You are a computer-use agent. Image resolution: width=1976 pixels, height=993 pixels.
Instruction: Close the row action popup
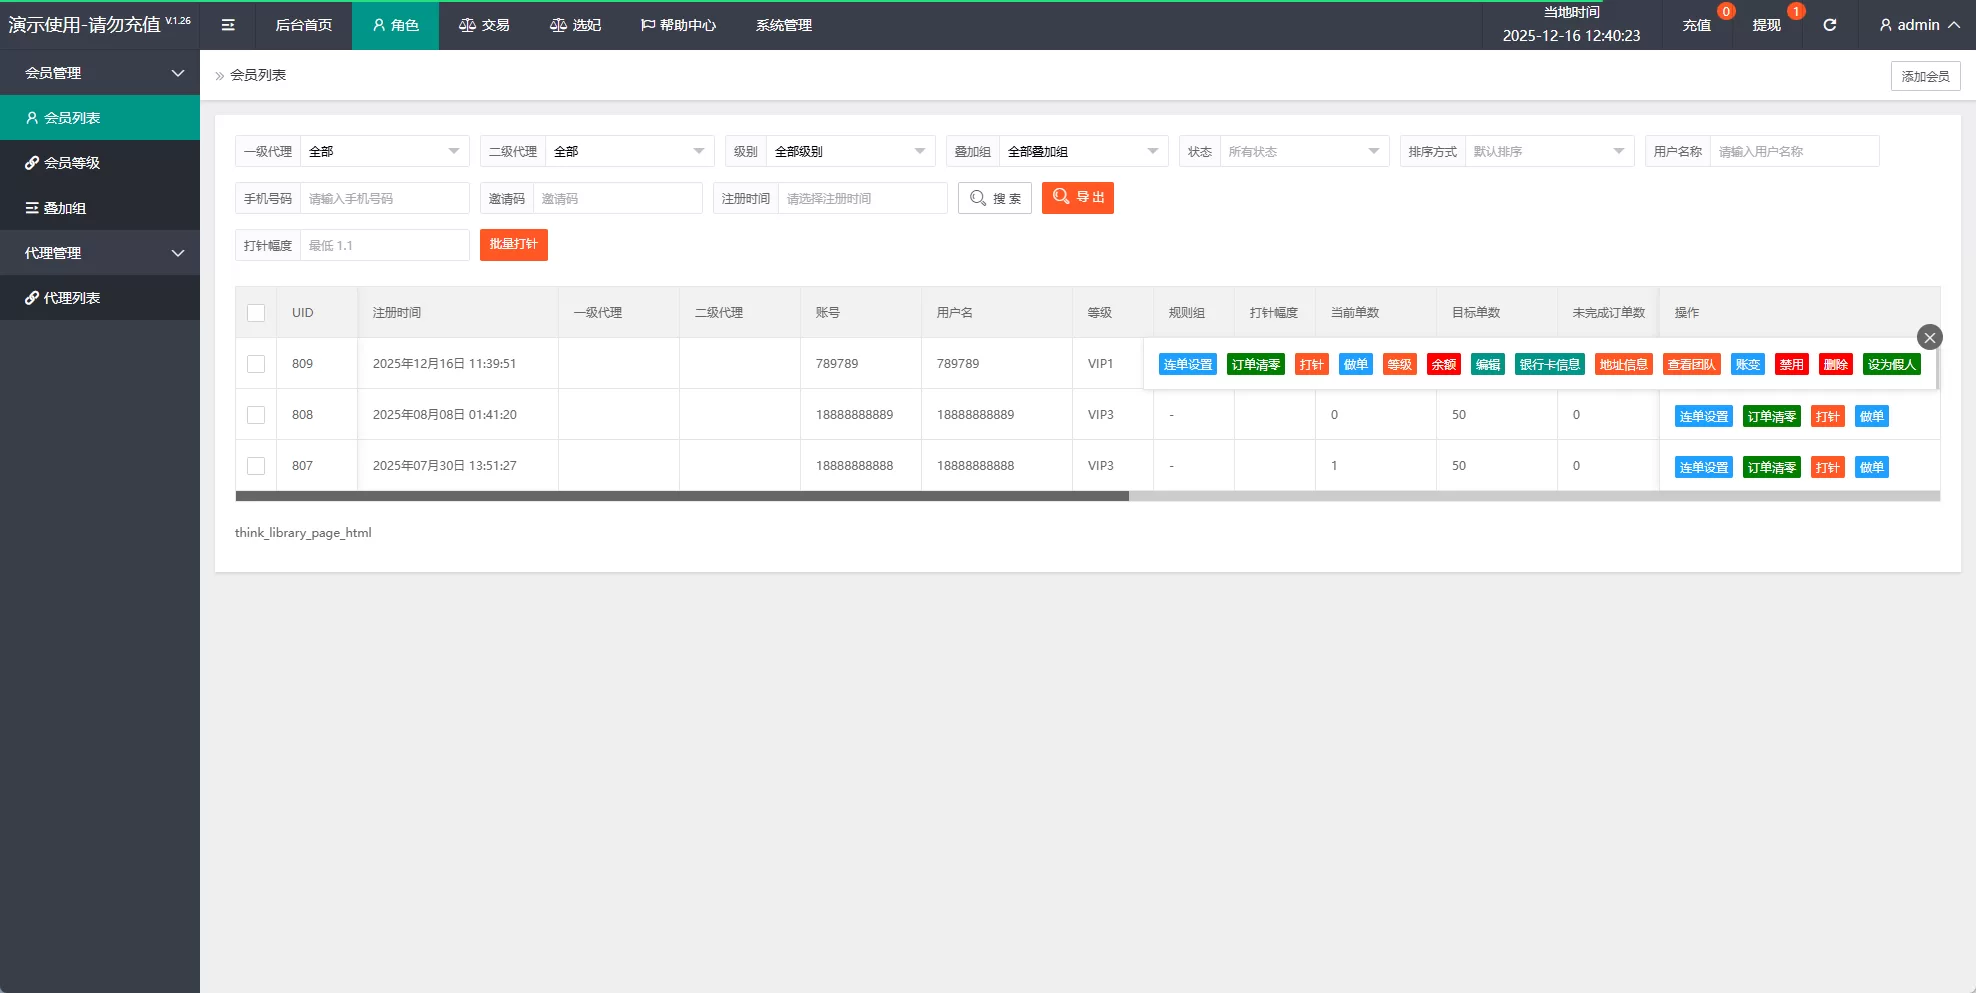[x=1929, y=337]
